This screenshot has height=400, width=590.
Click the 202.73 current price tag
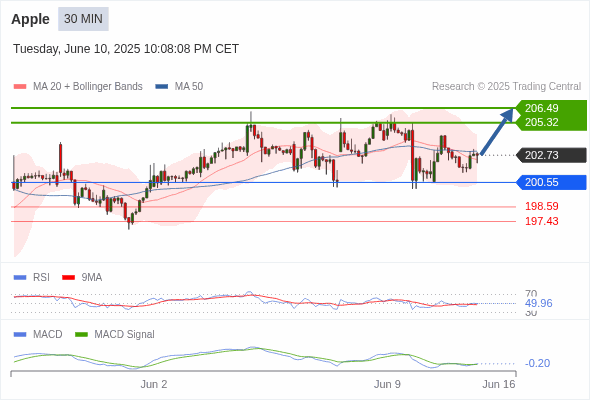[x=551, y=155]
